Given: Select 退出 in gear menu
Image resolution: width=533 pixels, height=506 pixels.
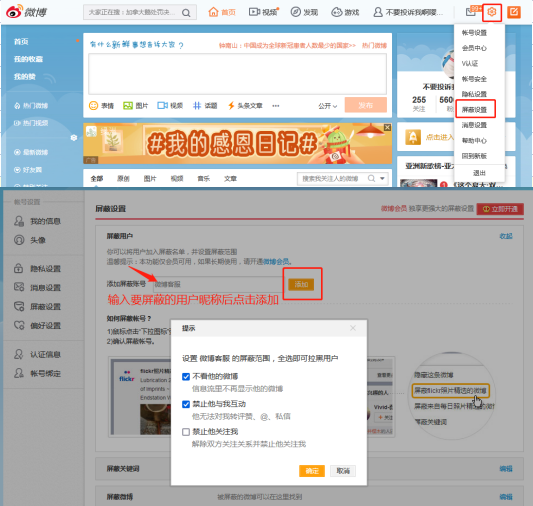Looking at the screenshot, I should (x=479, y=173).
